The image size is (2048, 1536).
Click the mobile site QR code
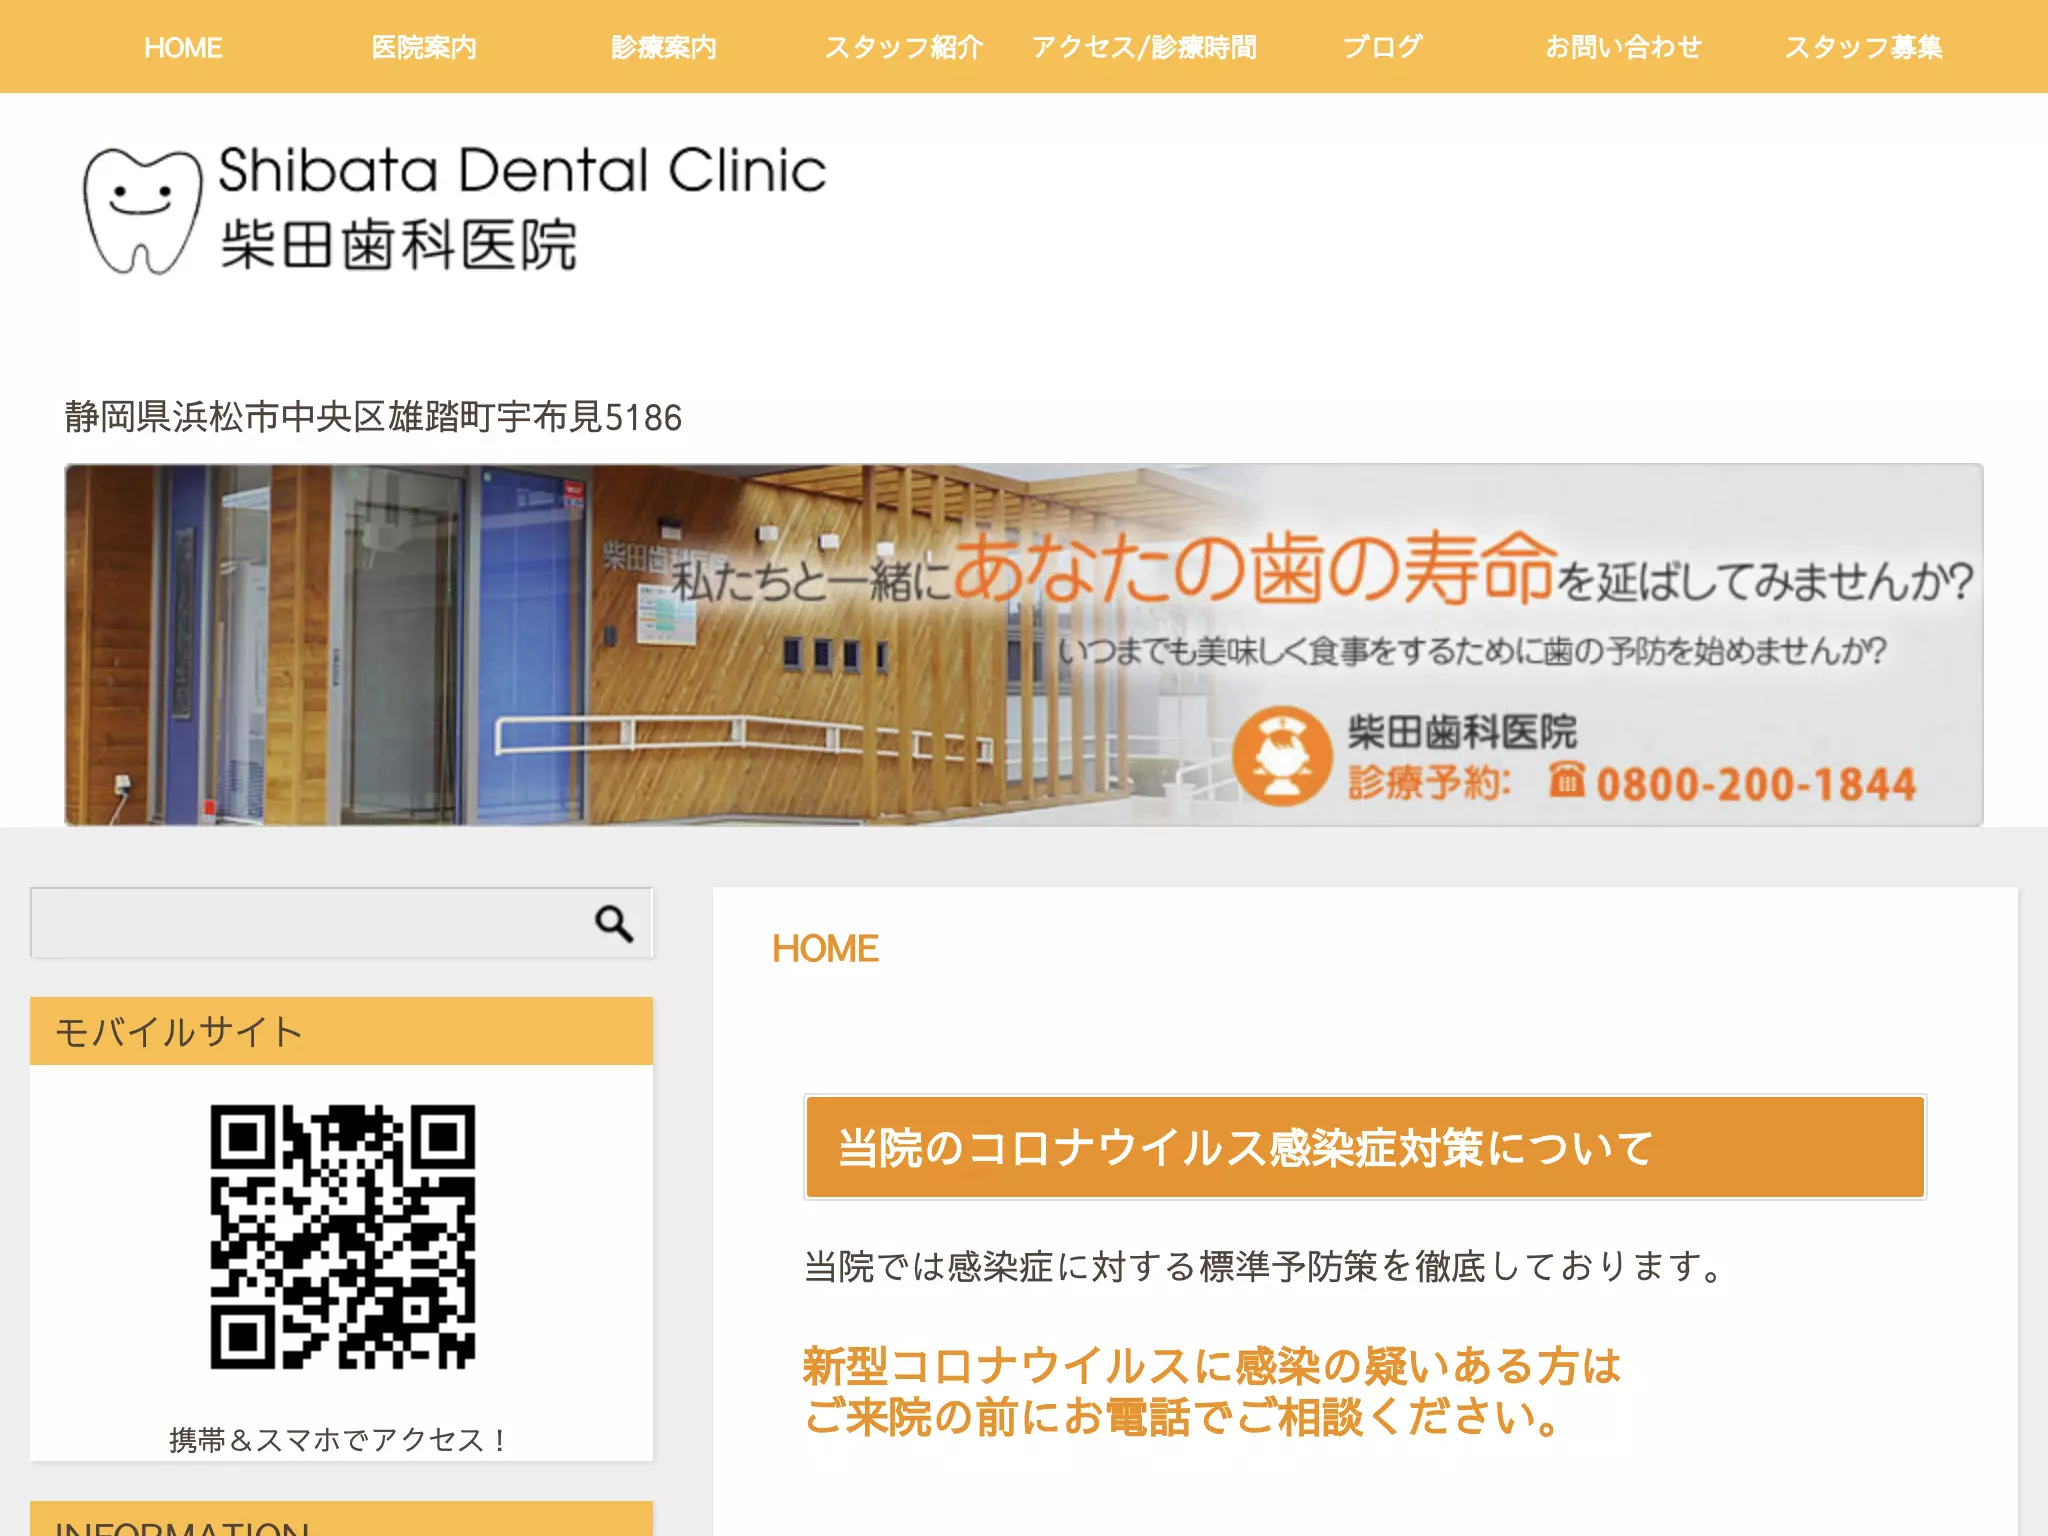pyautogui.click(x=343, y=1237)
